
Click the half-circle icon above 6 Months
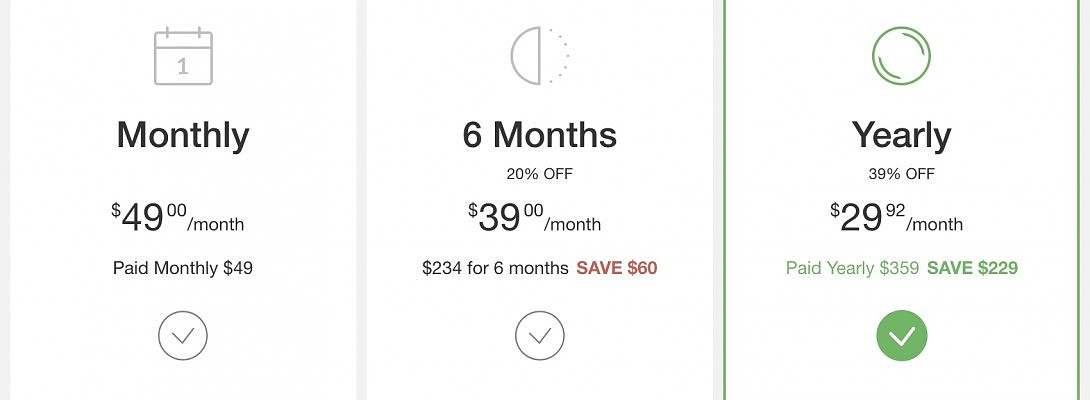(539, 54)
